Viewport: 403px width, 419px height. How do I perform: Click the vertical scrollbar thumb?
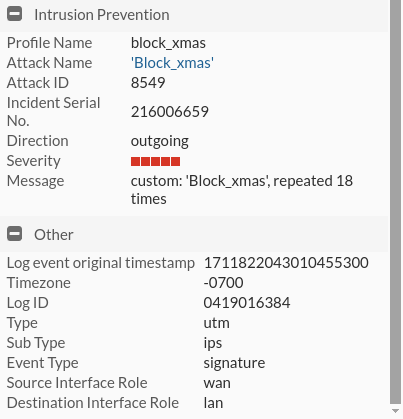[396, 202]
